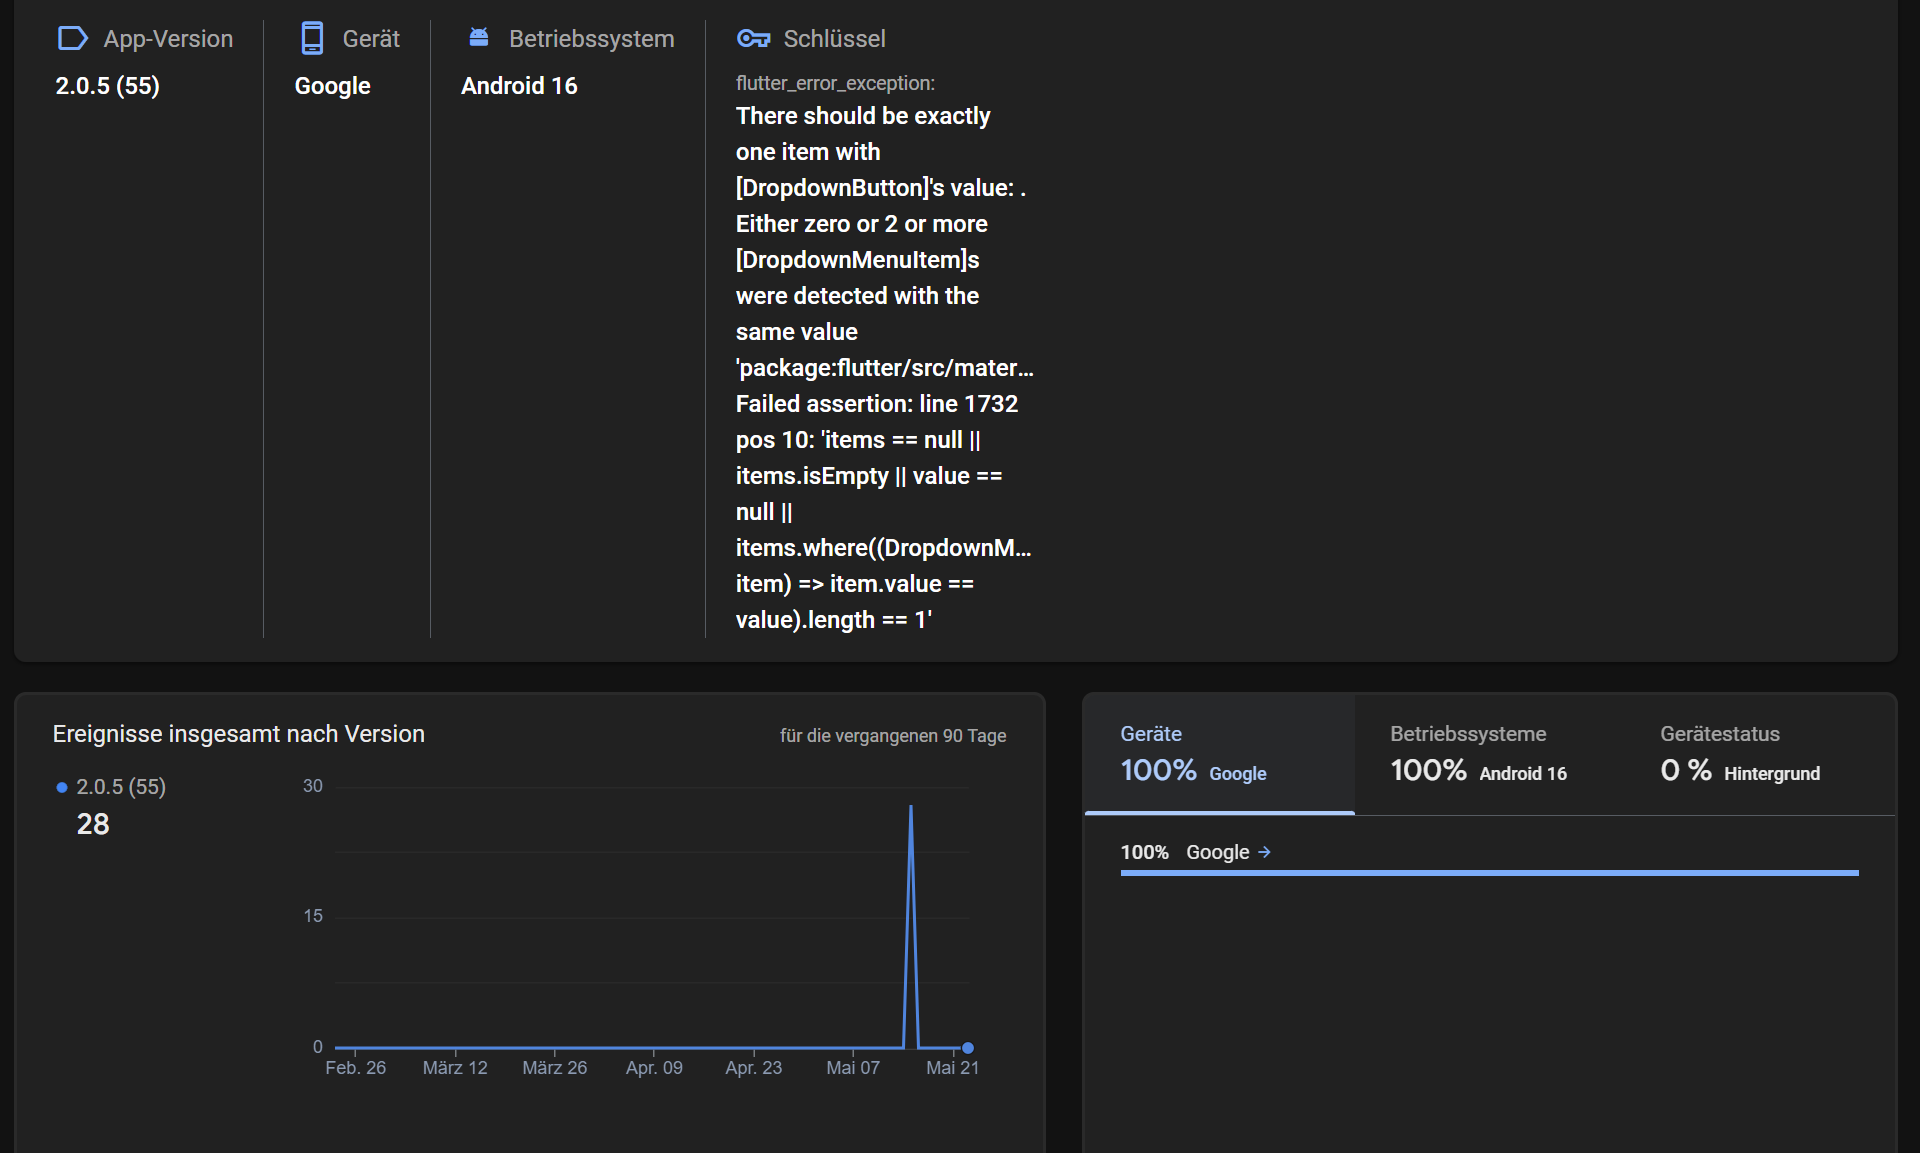Screen dimensions: 1920x1153
Task: Click the Betriebssystem Android icon
Action: (479, 38)
